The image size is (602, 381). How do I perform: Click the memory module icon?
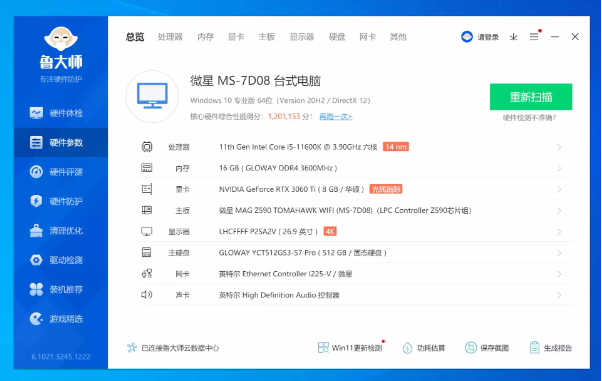tap(147, 168)
